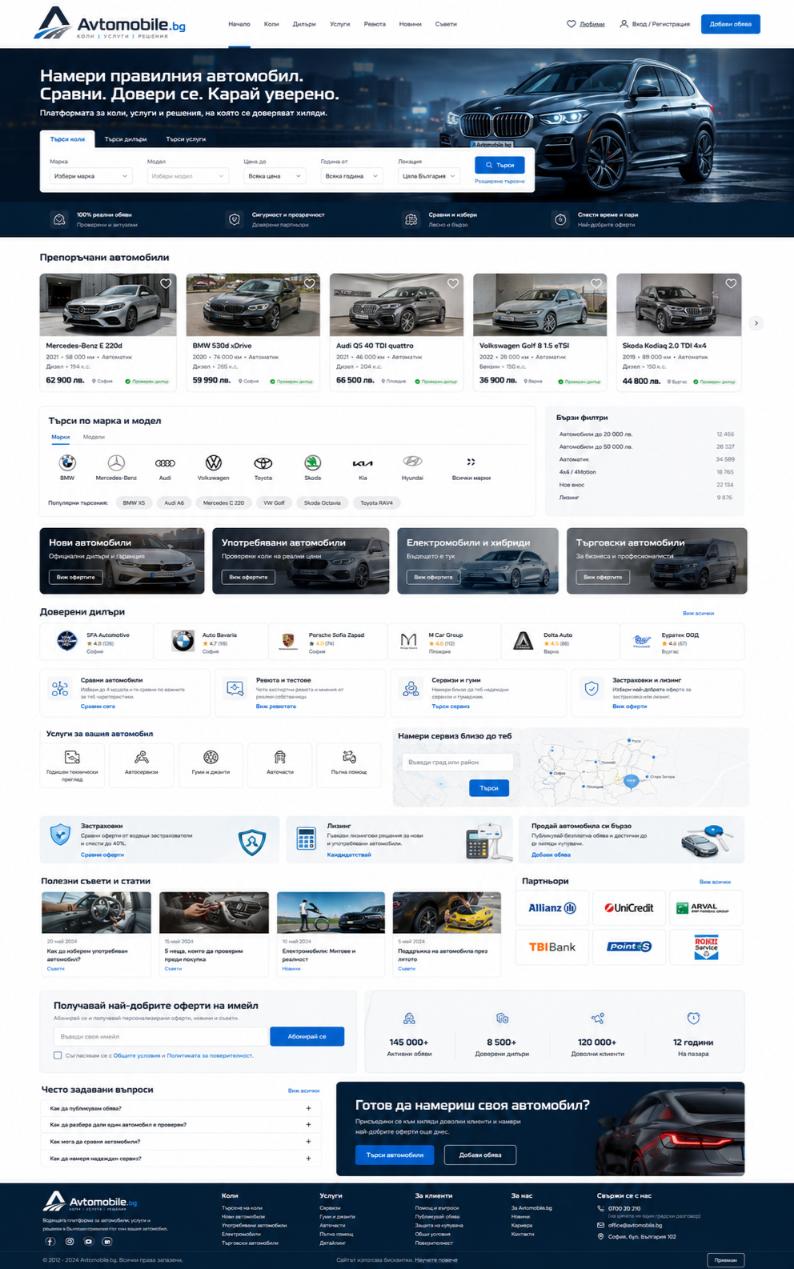Open article Как да изберем употребяван автомобил
The image size is (794, 1269).
96,933
